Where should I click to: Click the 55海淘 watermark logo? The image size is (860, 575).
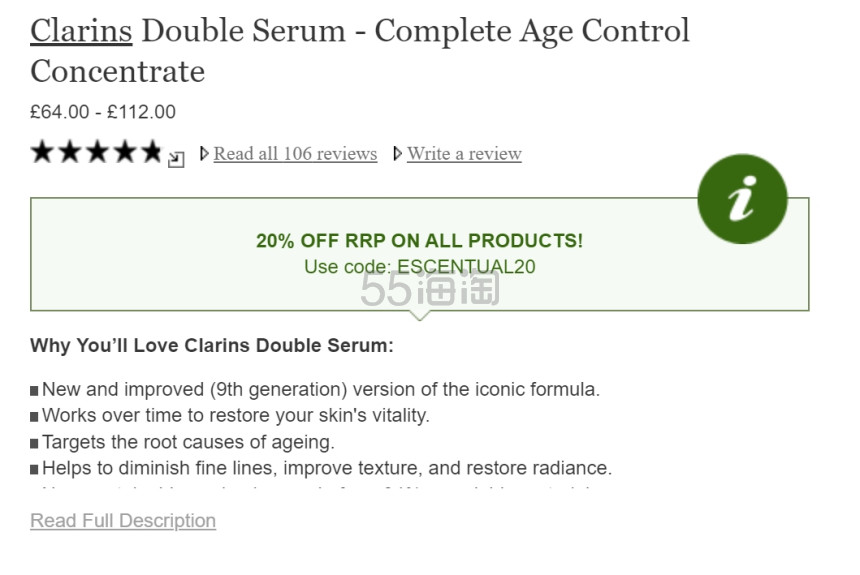pos(430,290)
